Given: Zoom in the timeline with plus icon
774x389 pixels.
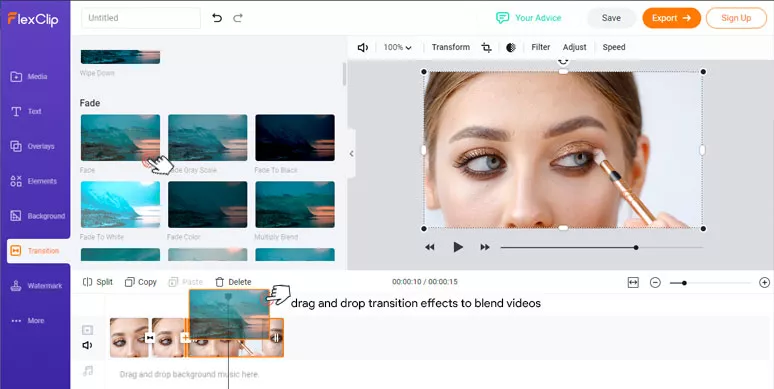Looking at the screenshot, I should coord(764,282).
